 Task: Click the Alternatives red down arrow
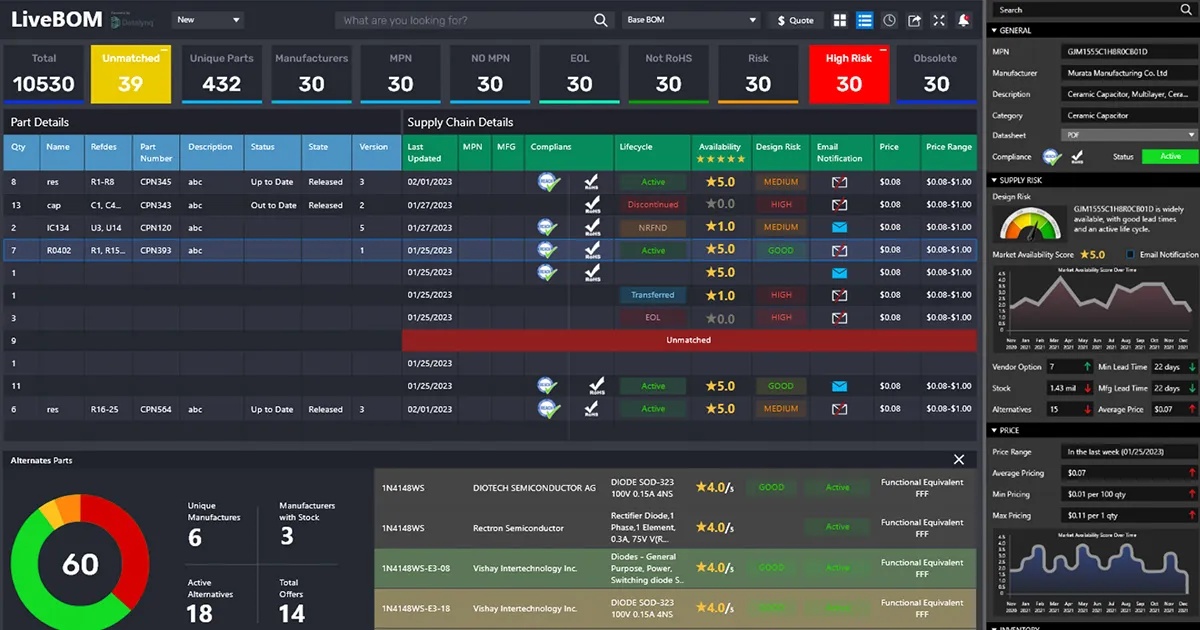click(x=1087, y=409)
